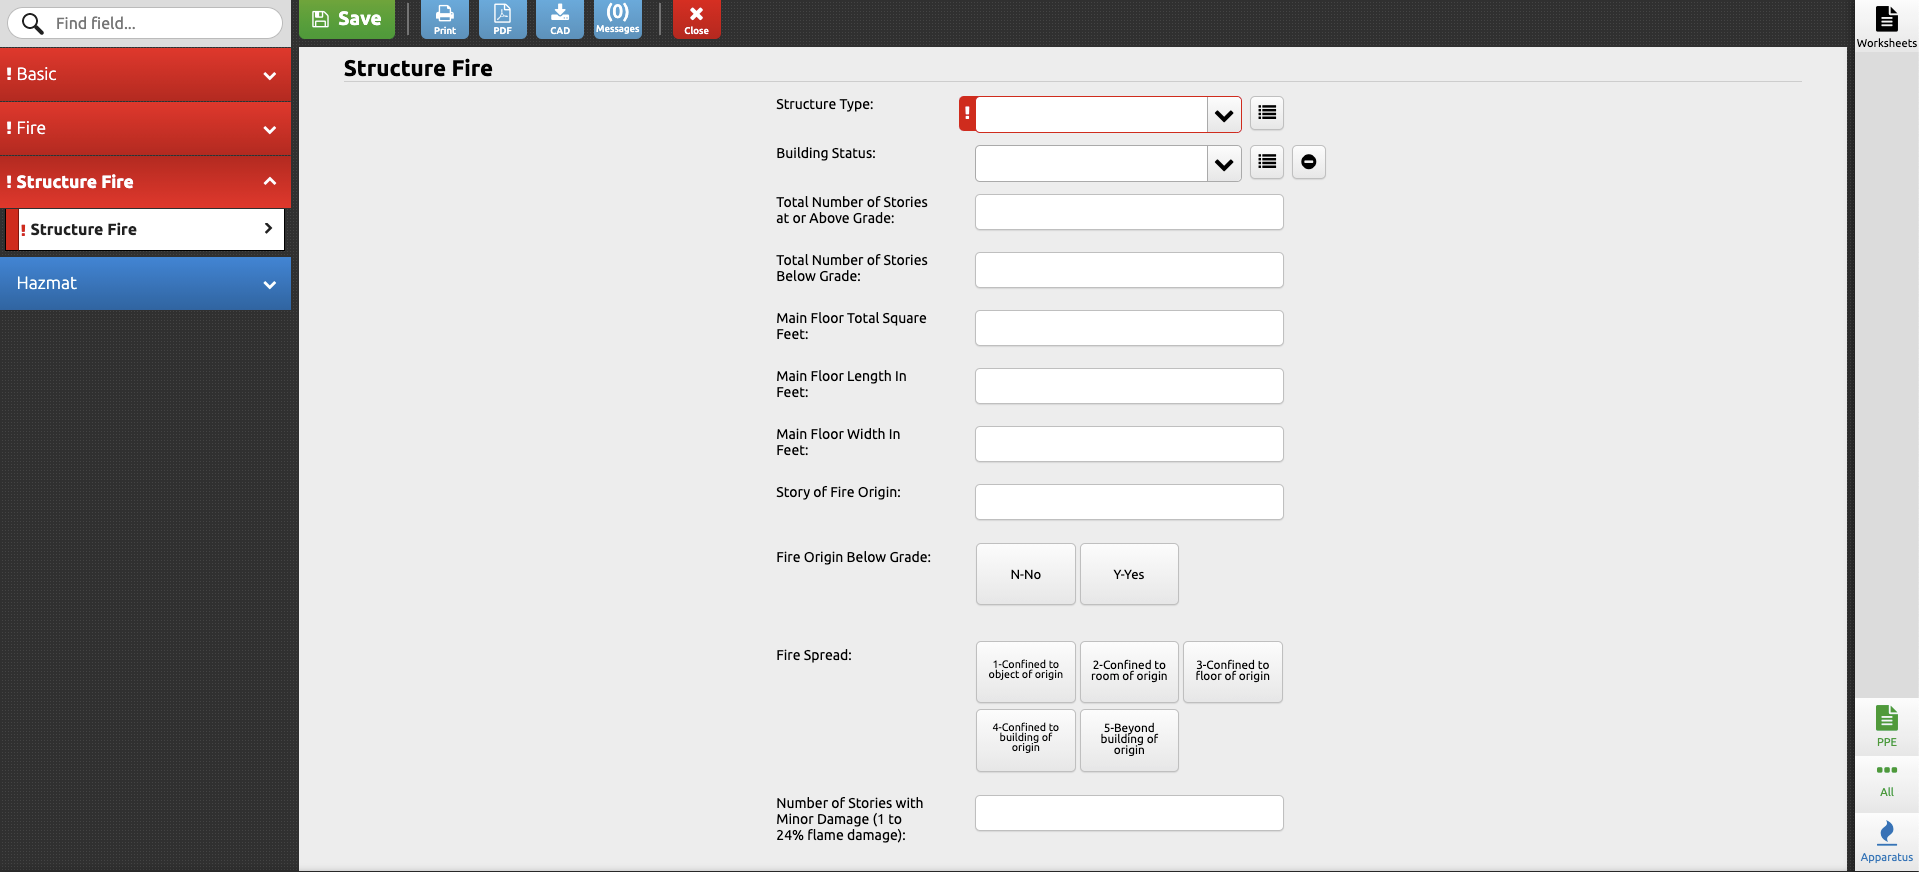
Task: Choose 5-Beyond building of origin
Action: point(1129,740)
